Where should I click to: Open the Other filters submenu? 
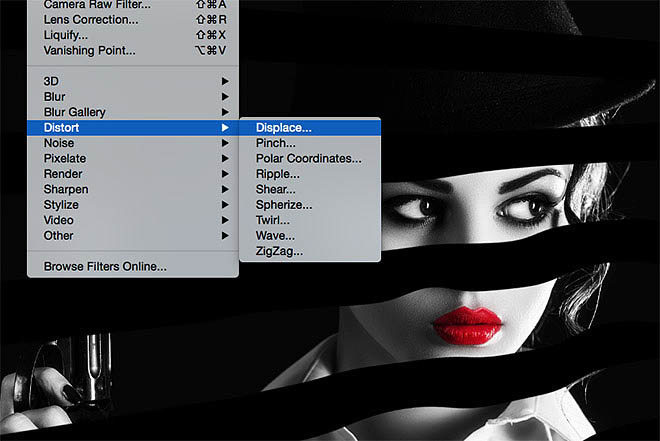tap(133, 236)
